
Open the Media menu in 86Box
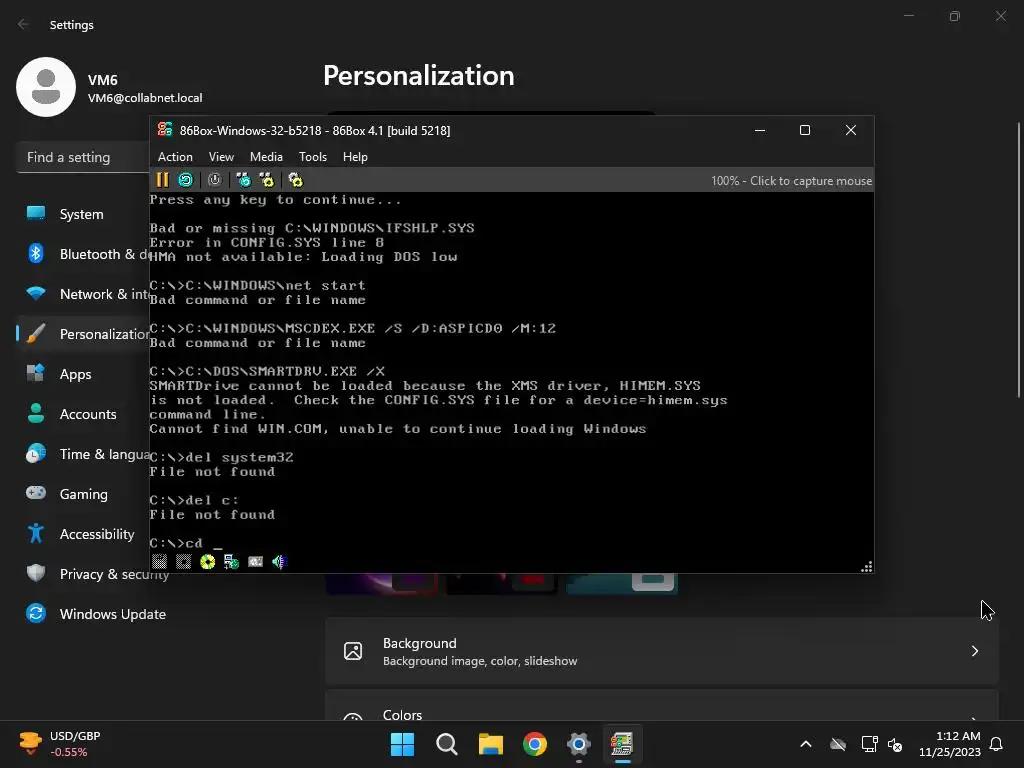tap(266, 157)
